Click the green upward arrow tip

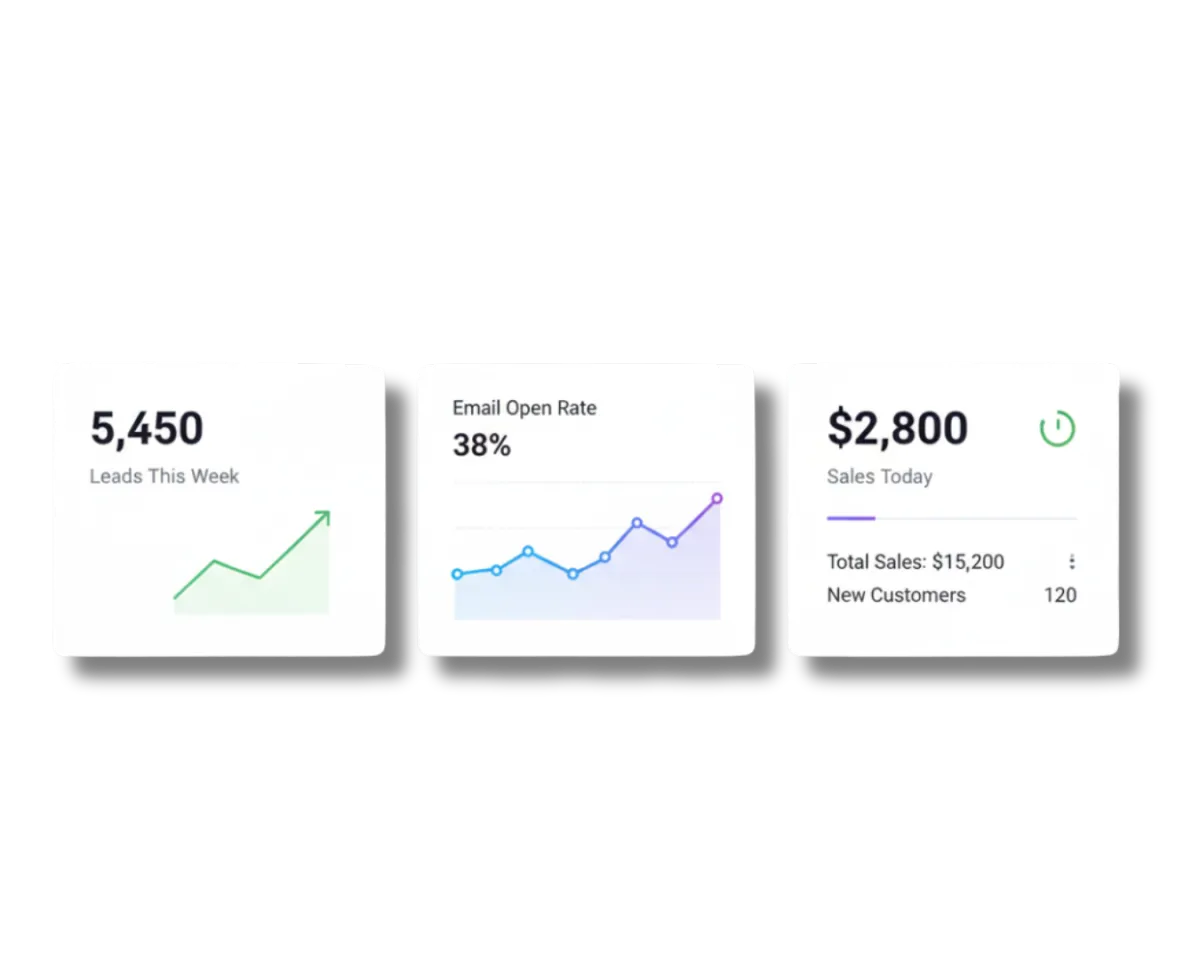coord(322,518)
